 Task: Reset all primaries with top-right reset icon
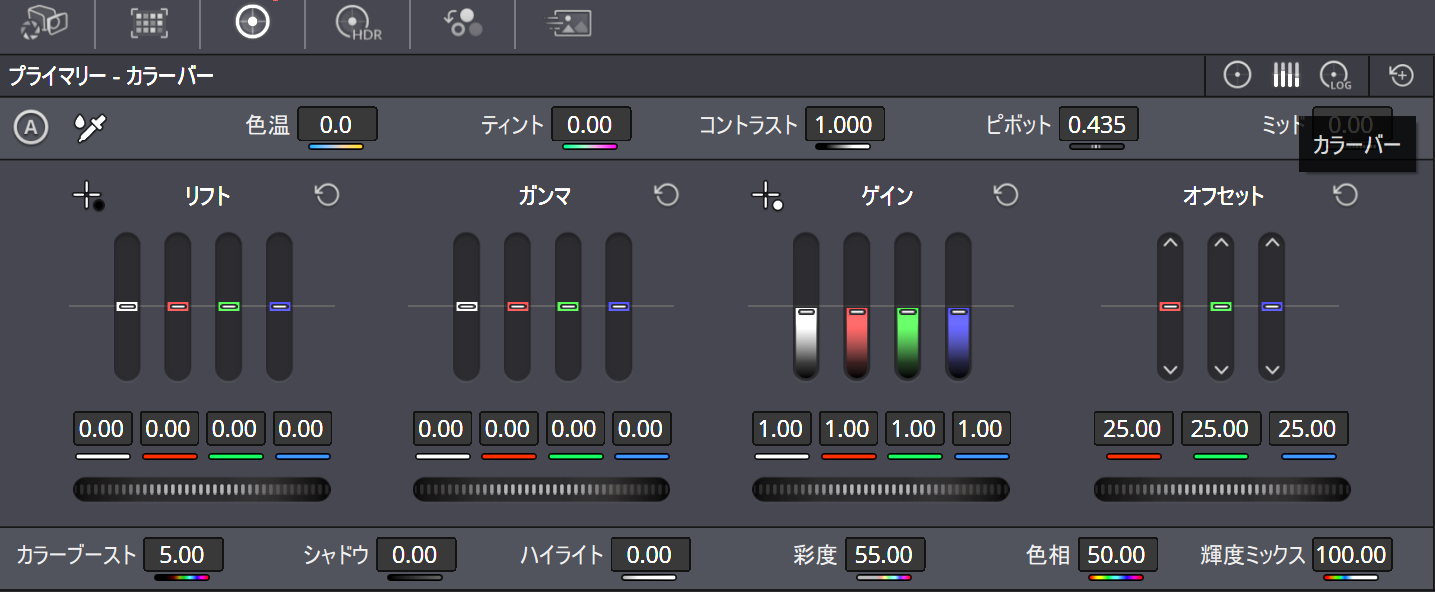[1401, 75]
